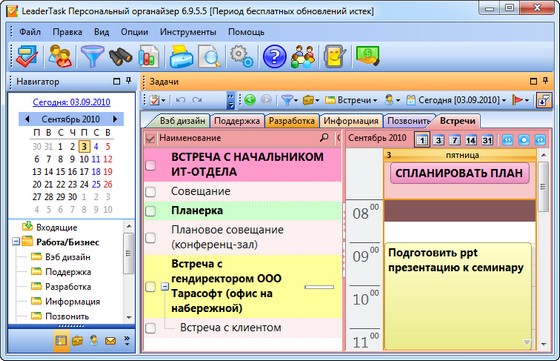Image resolution: width=560 pixels, height=361 pixels.
Task: Check the box next to Совещание
Action: tap(151, 192)
